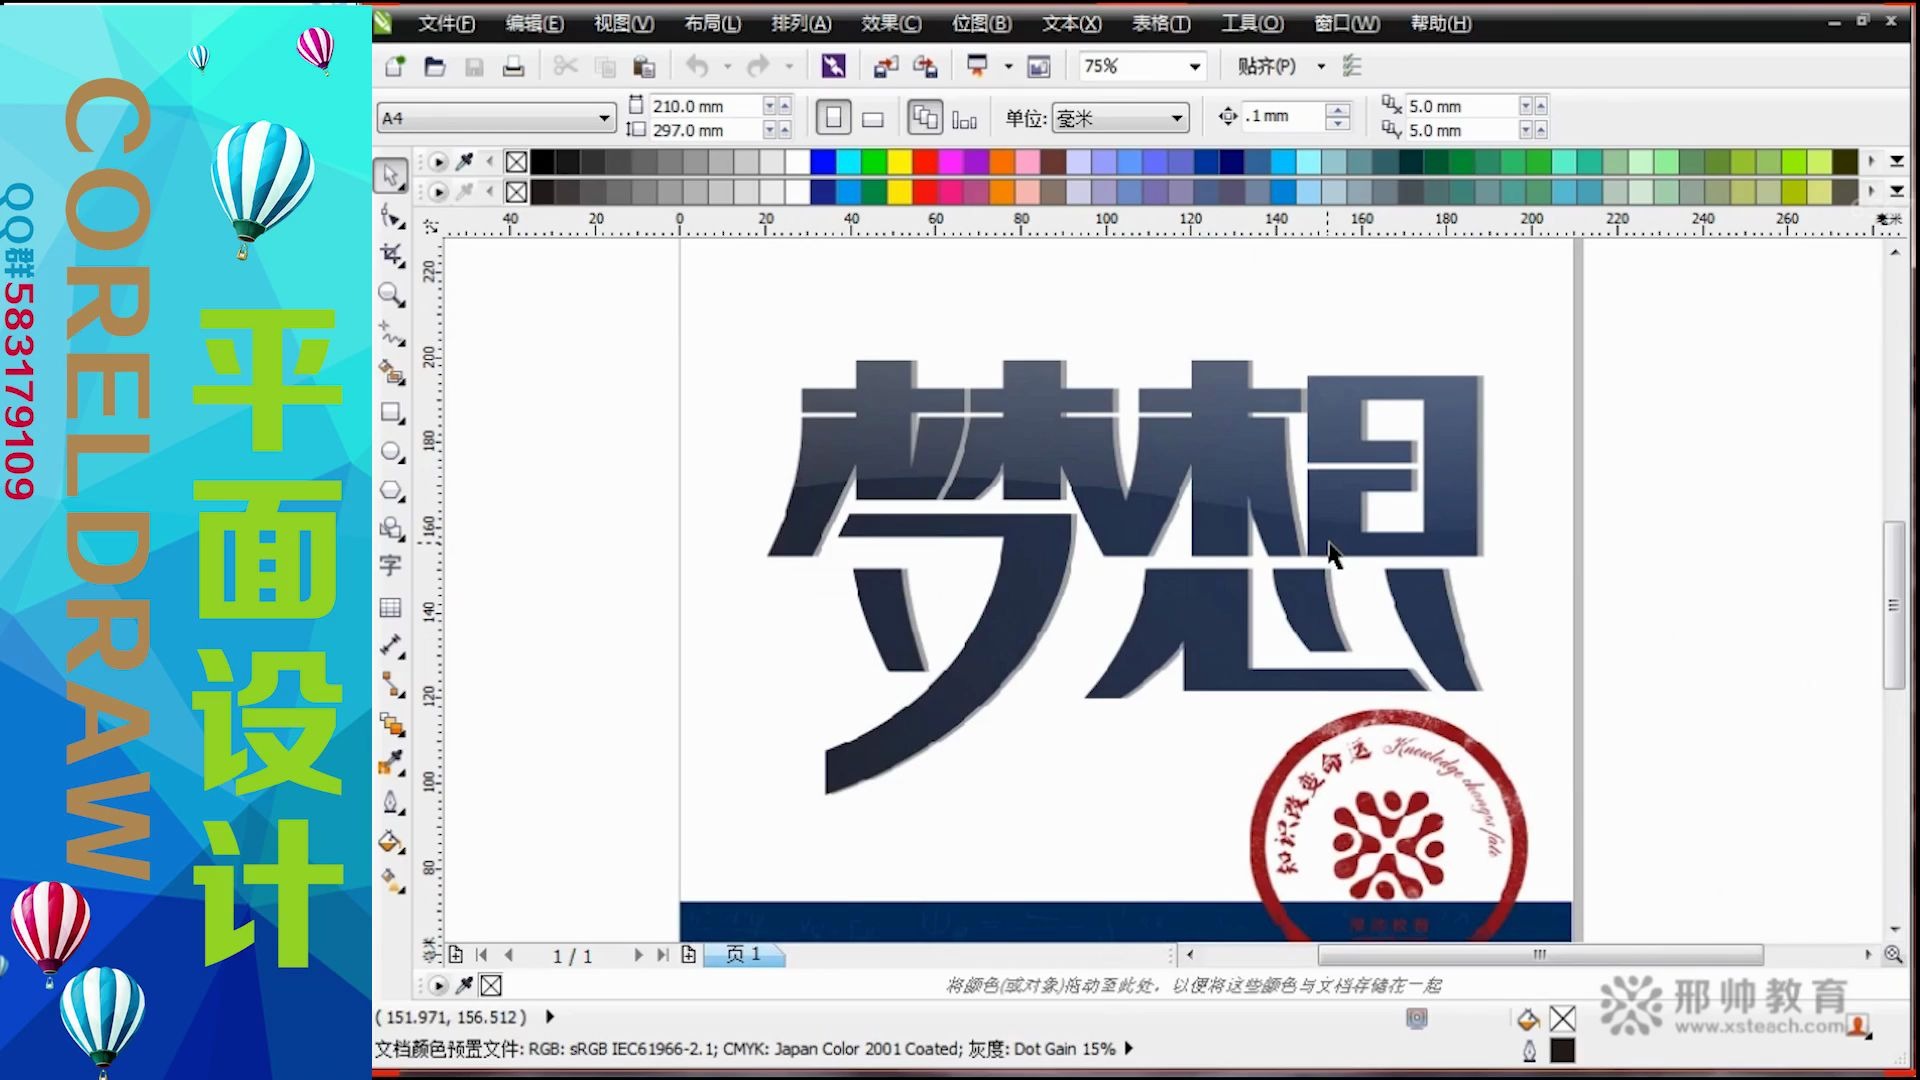Viewport: 1920px width, 1080px height.
Task: Click the Print icon on the standard toolbar
Action: point(513,65)
